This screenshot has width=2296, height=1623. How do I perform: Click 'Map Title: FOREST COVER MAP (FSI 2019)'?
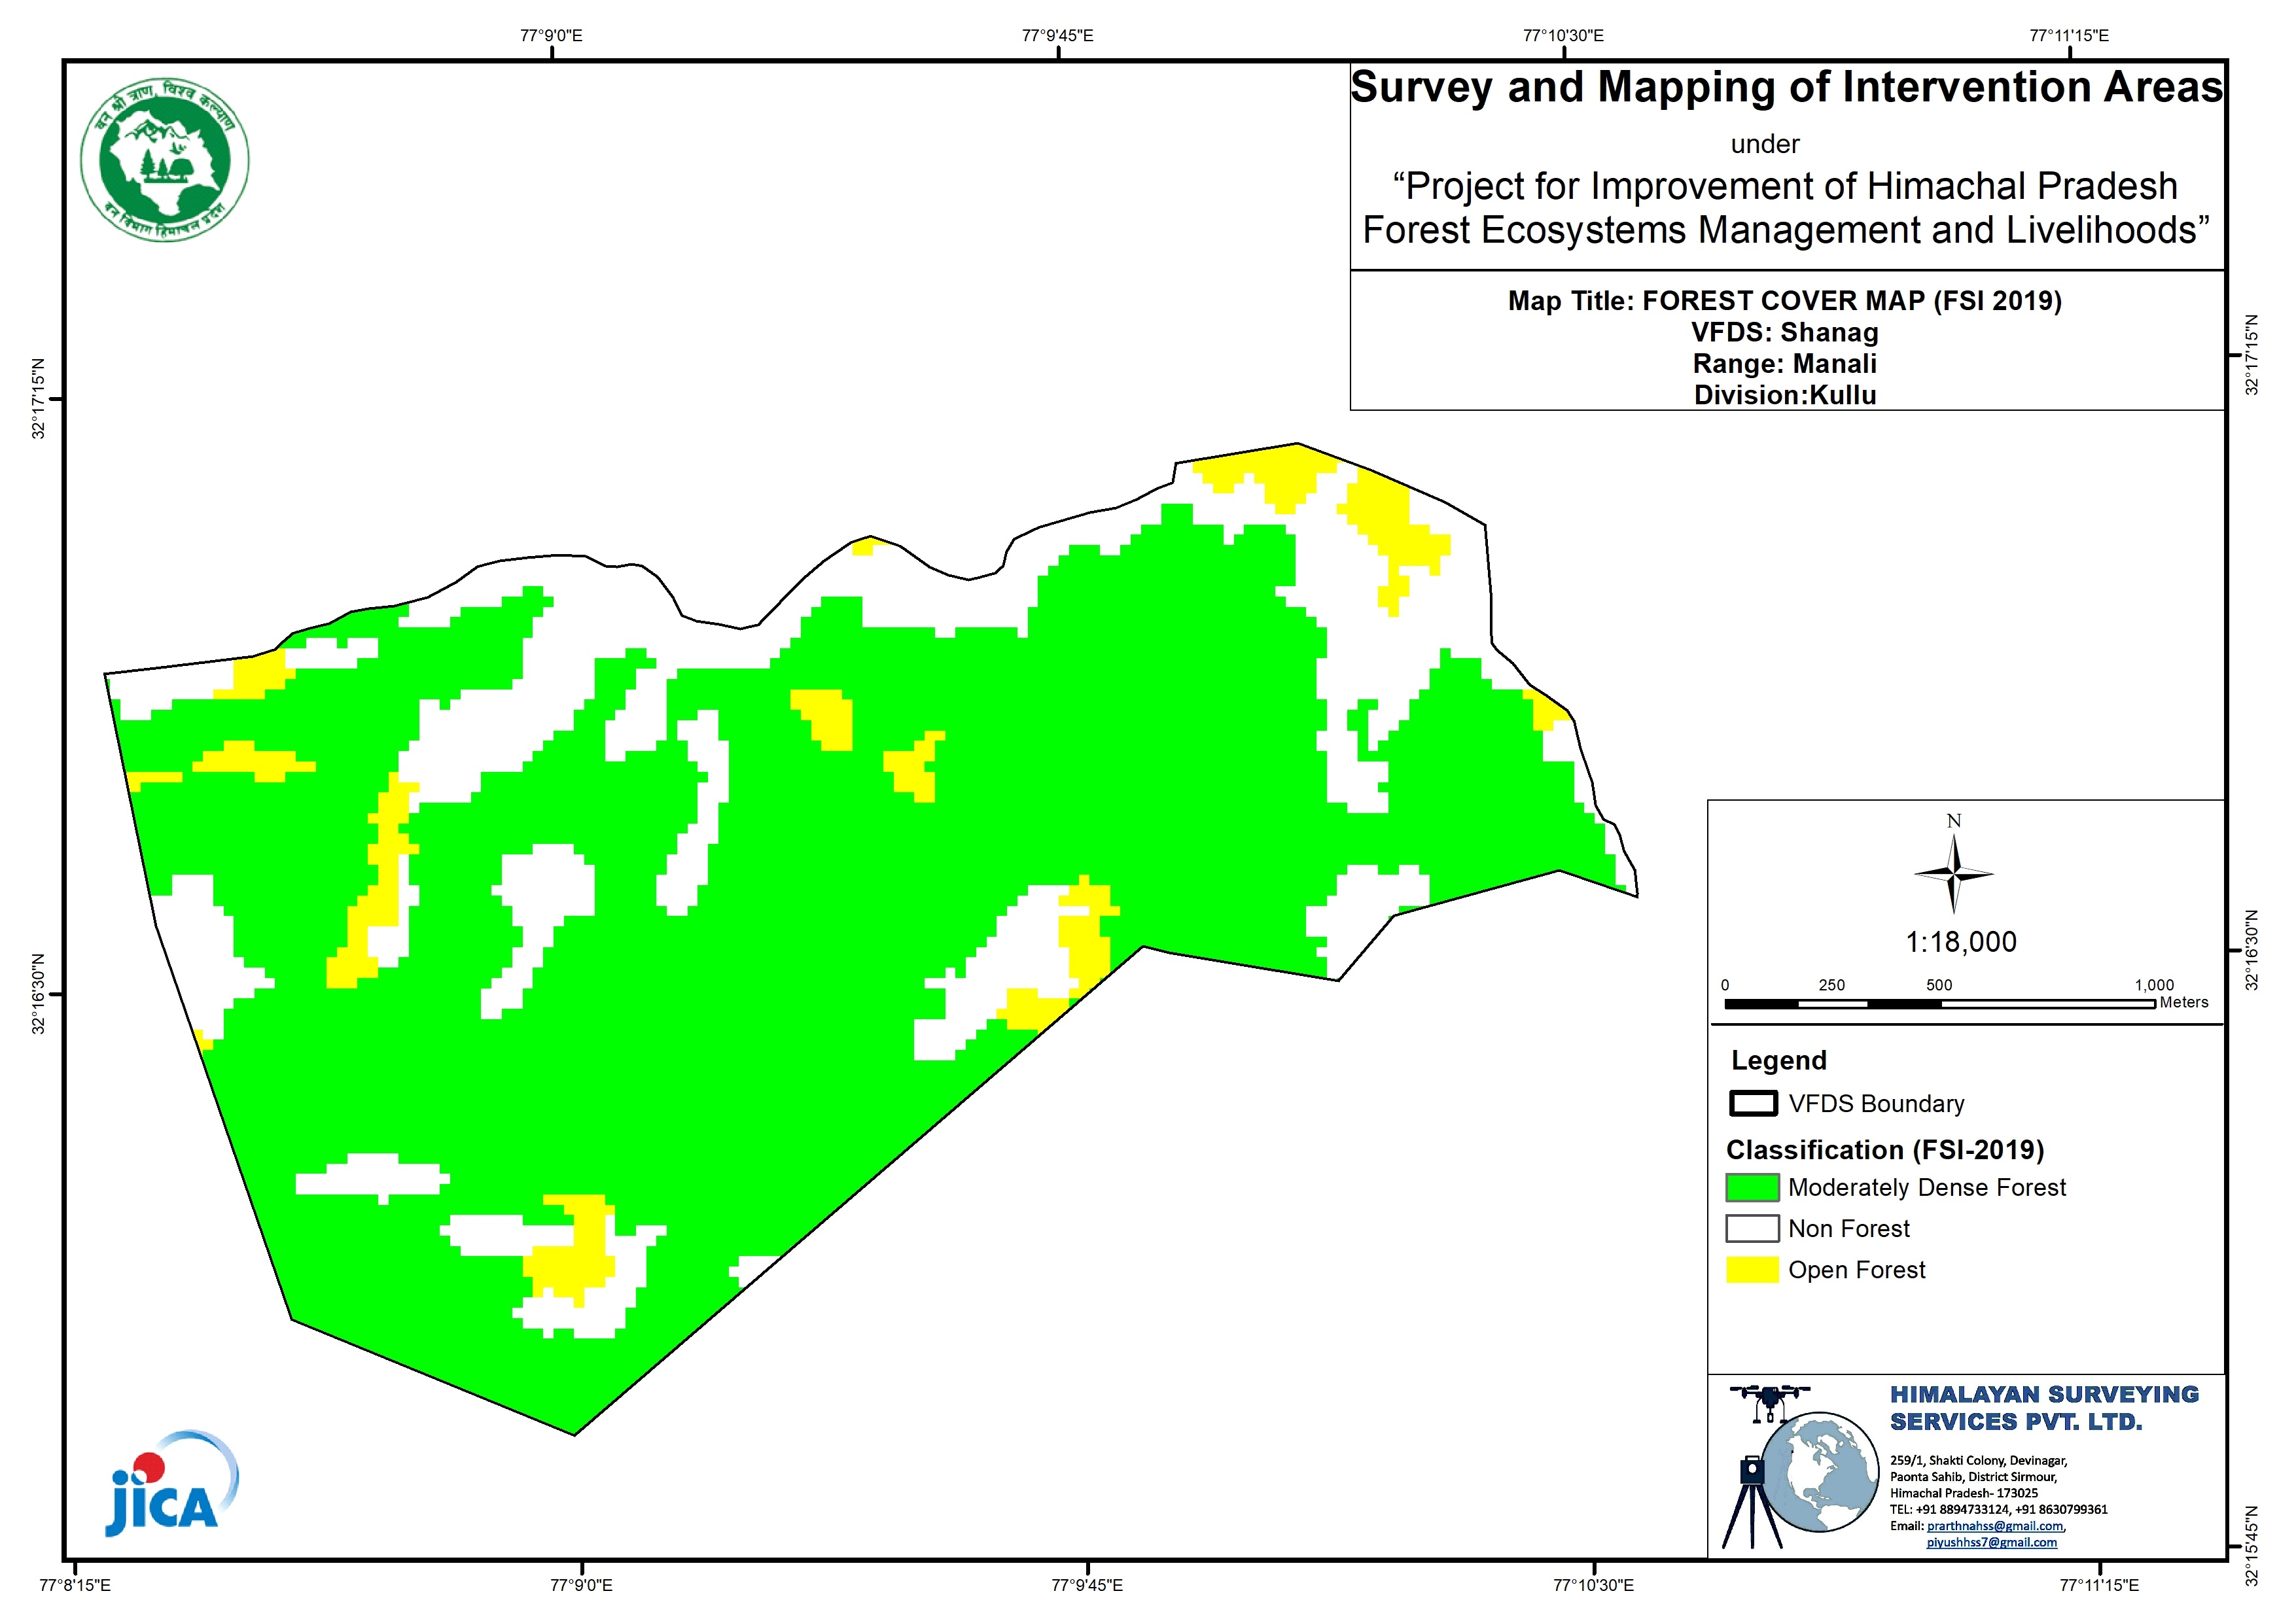pos(1785,300)
